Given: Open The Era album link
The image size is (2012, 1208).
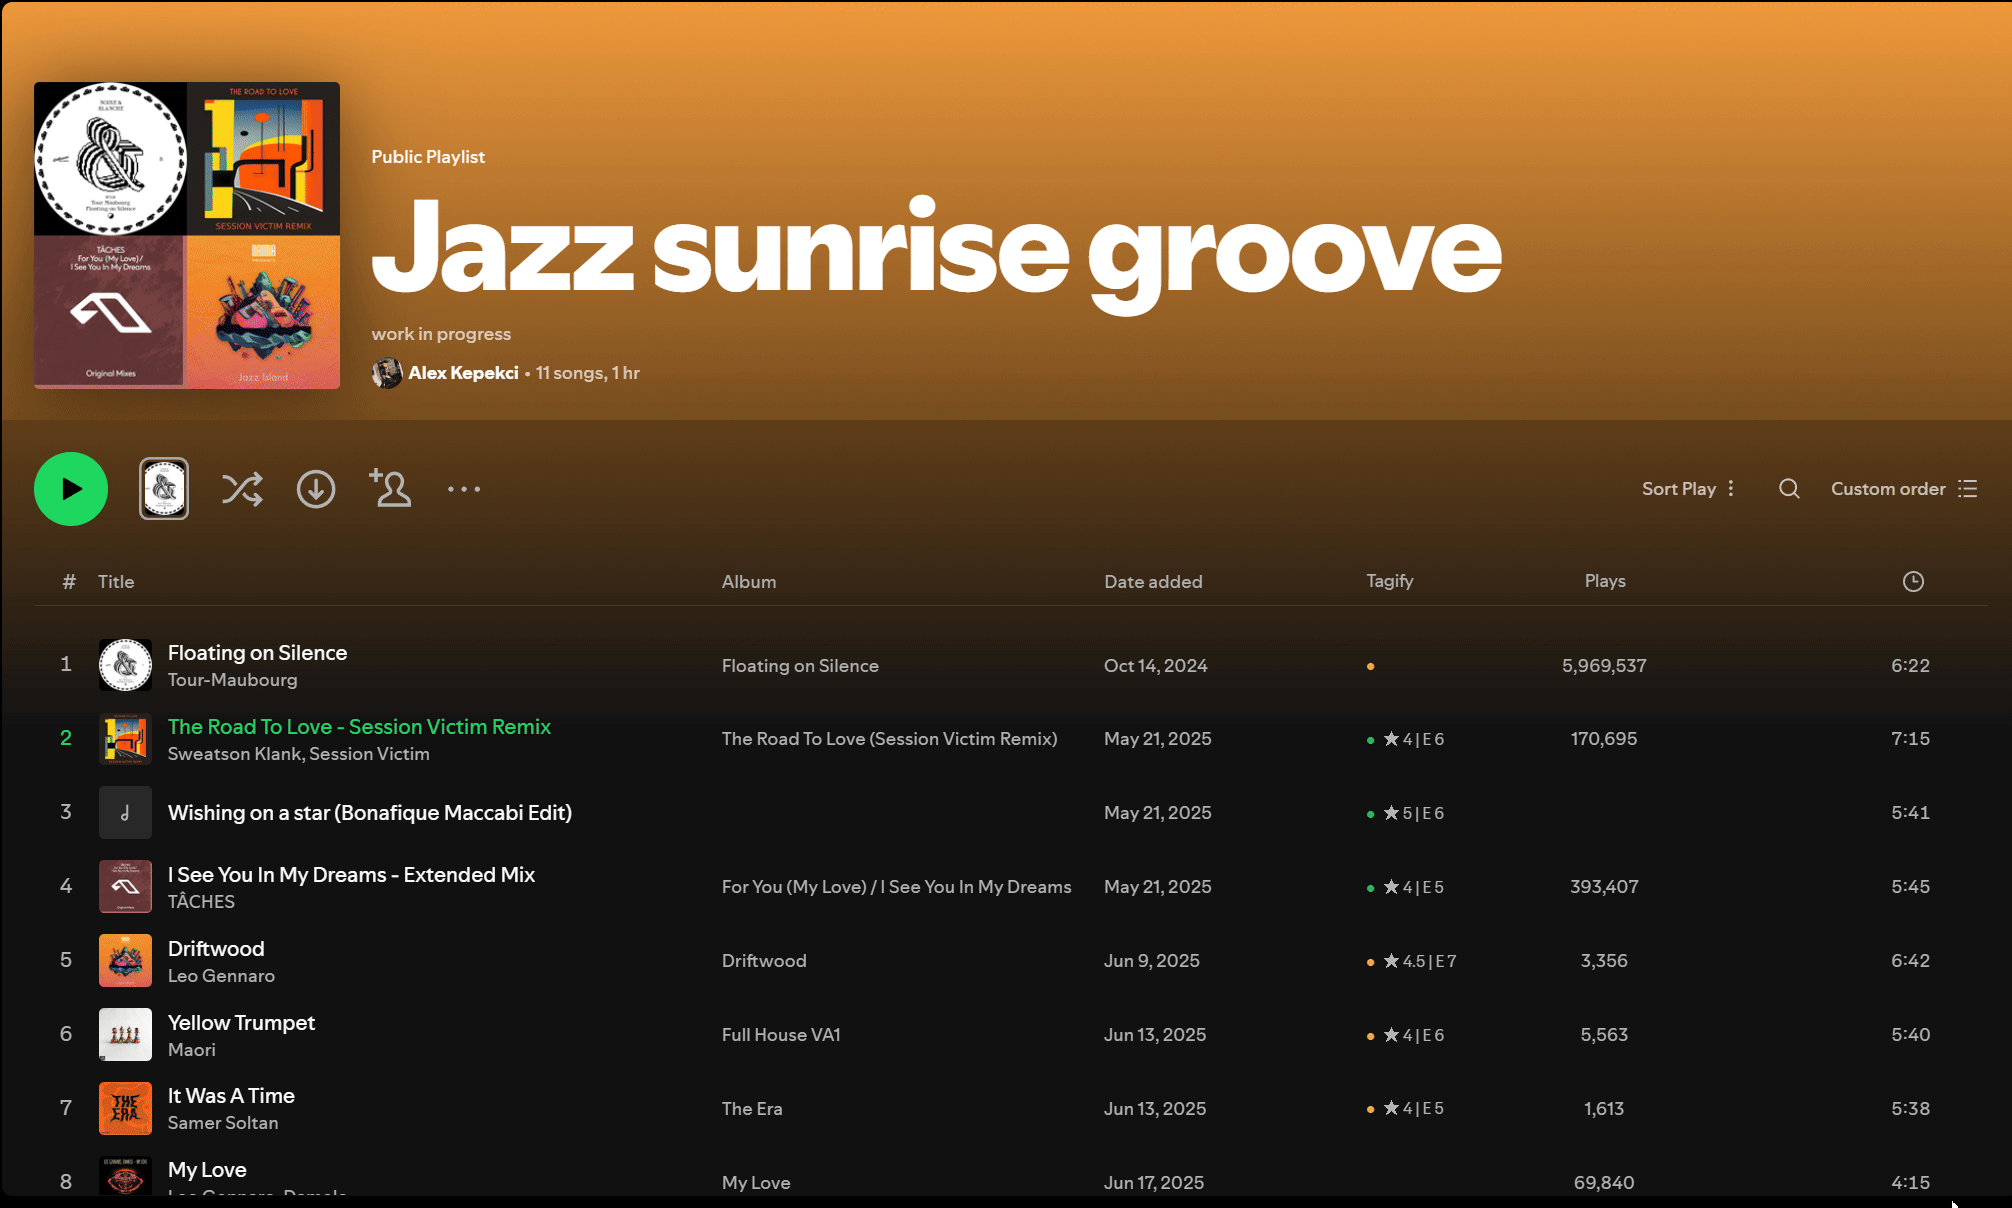Looking at the screenshot, I should point(752,1109).
